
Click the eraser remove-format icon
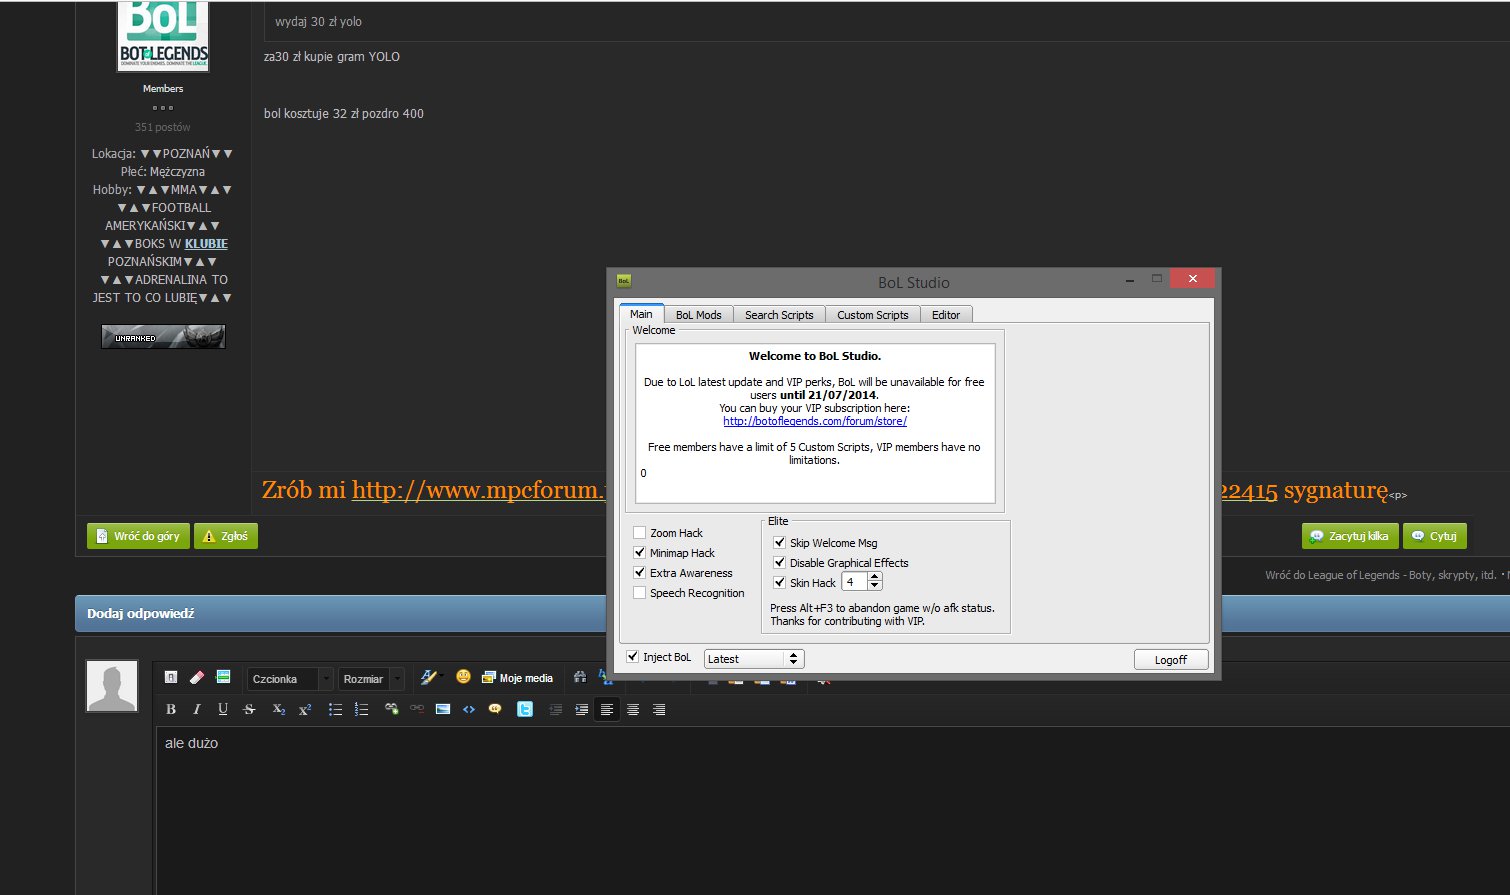(197, 677)
